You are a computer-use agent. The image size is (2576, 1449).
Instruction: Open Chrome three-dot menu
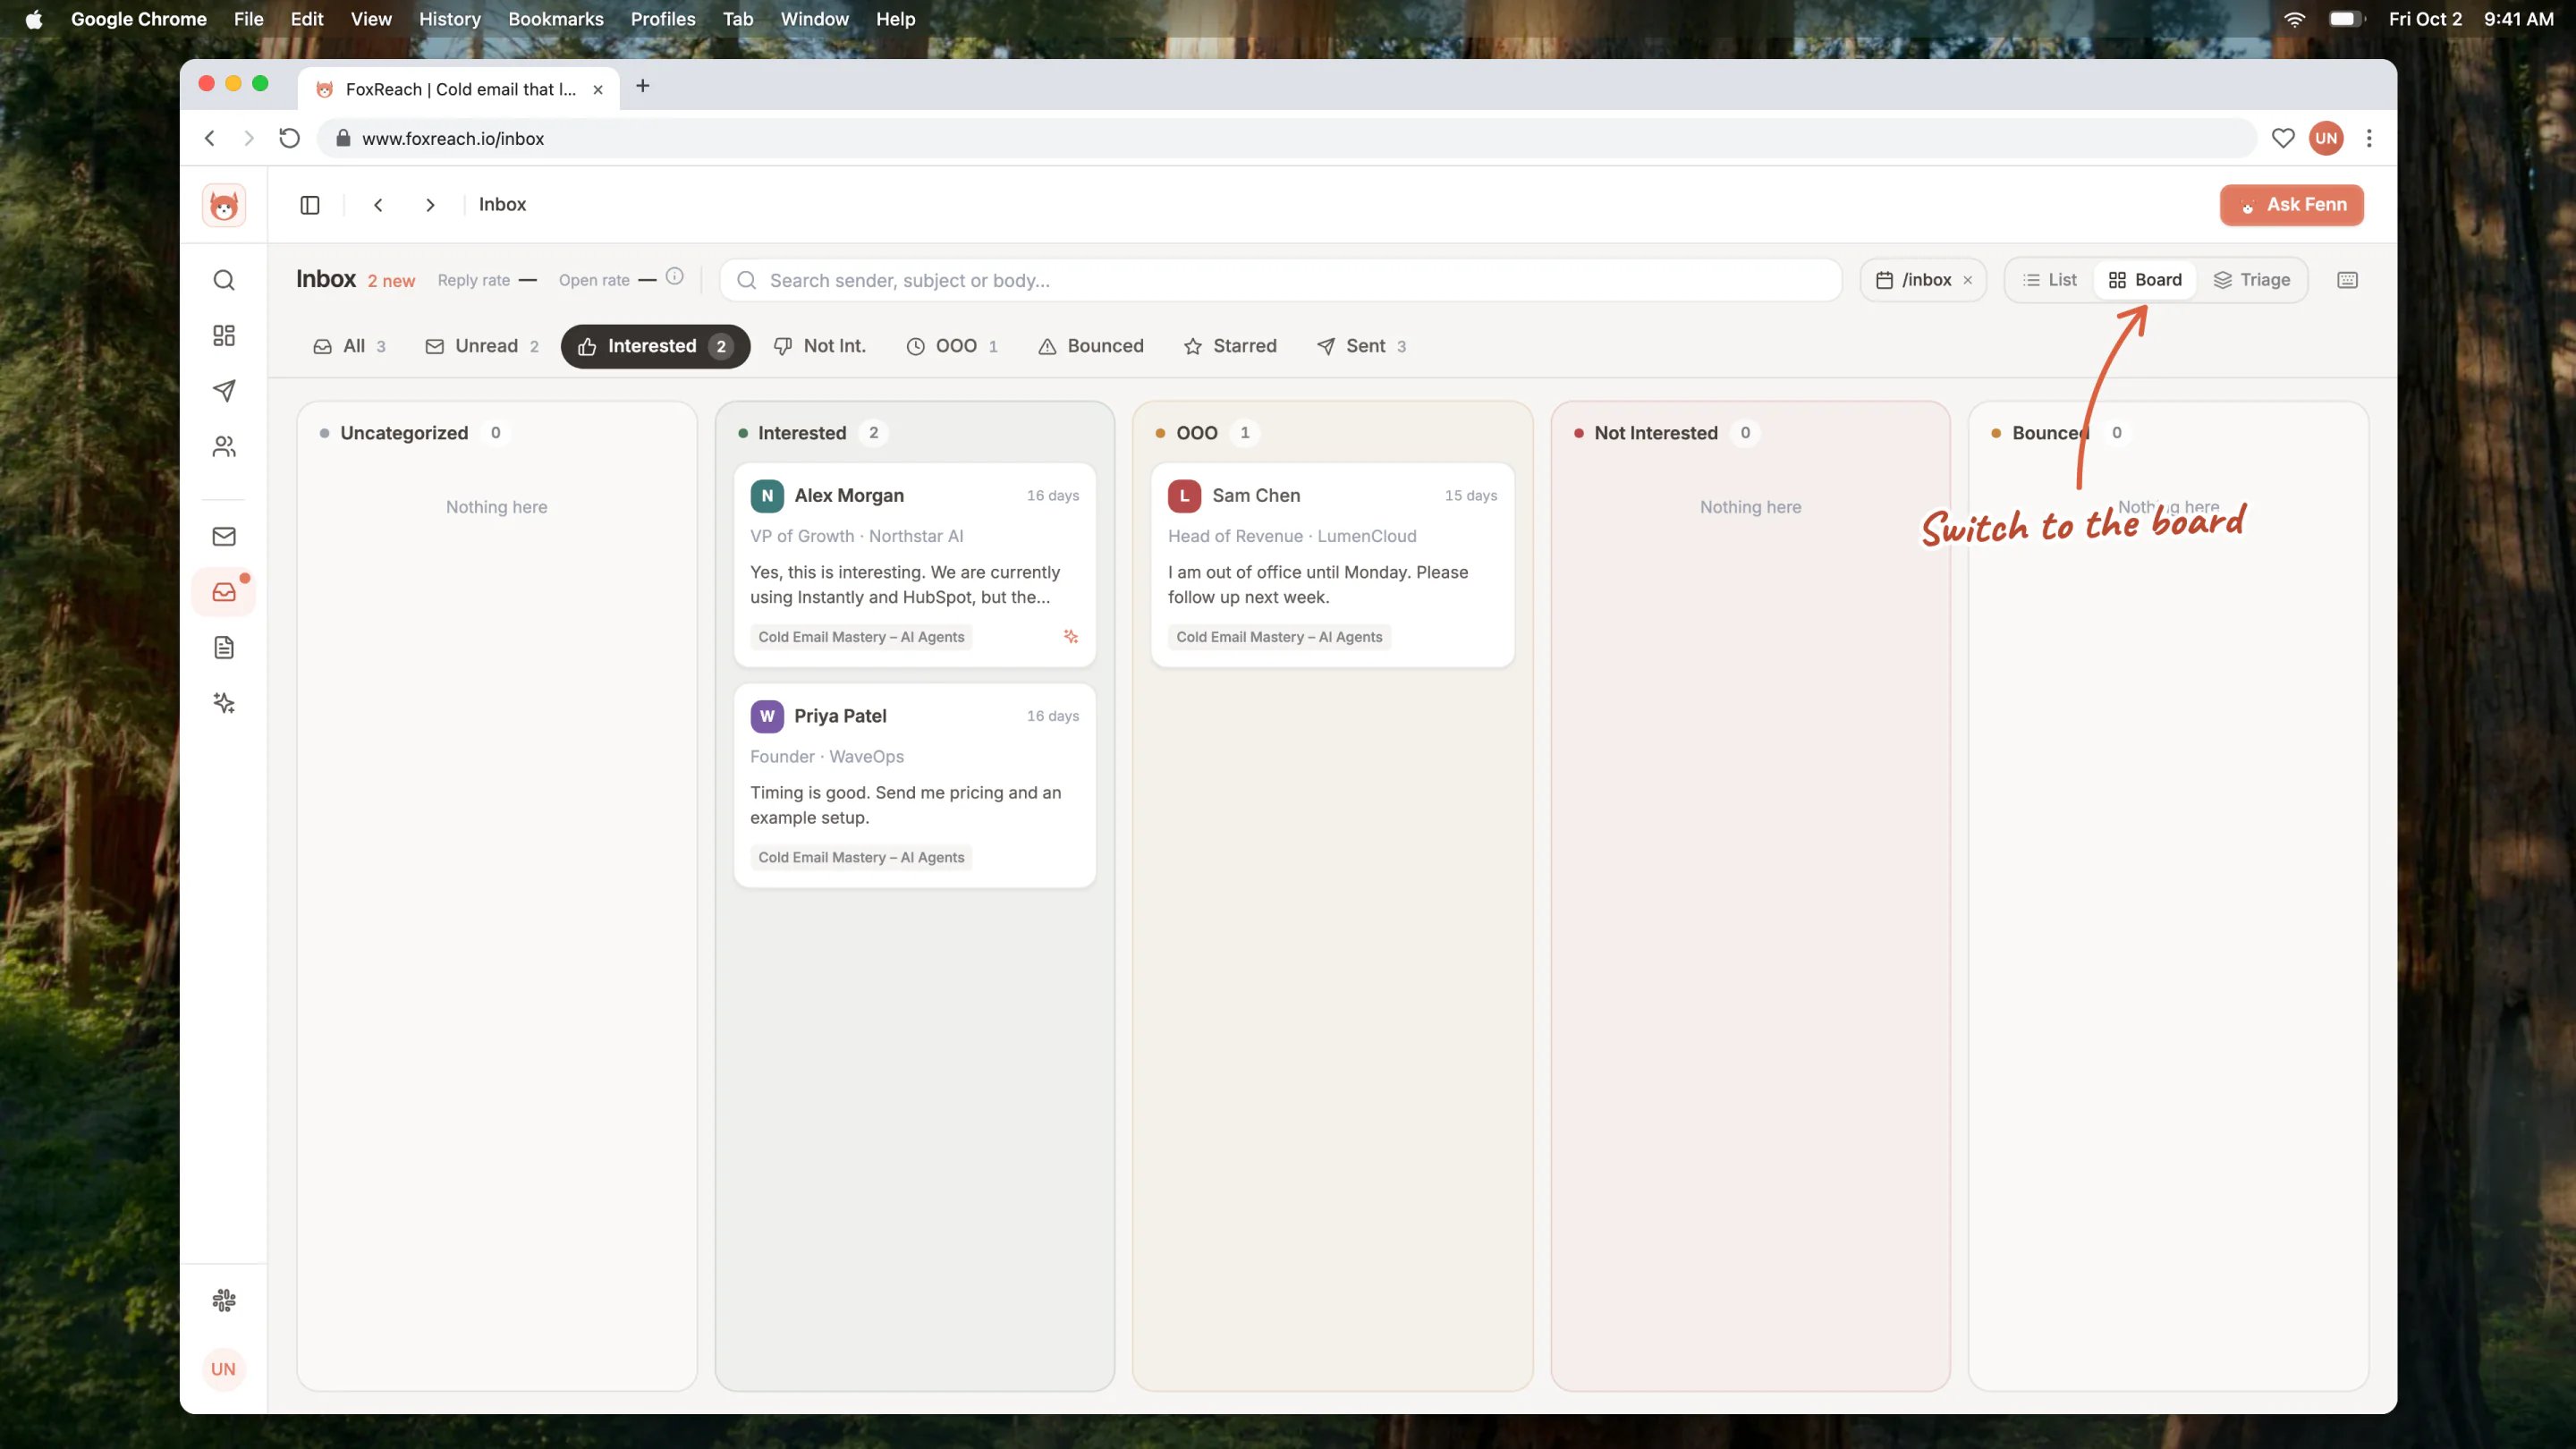[x=2369, y=138]
